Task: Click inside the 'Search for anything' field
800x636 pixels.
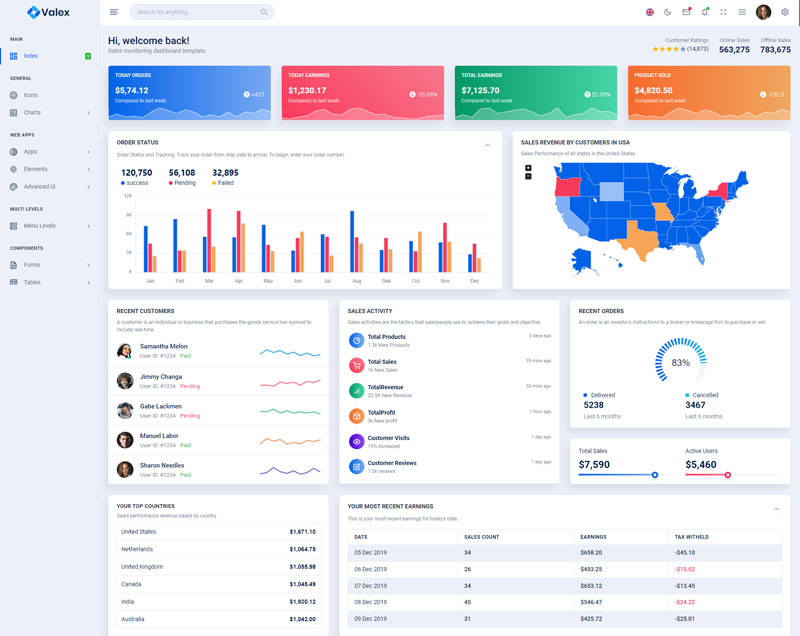Action: click(195, 12)
